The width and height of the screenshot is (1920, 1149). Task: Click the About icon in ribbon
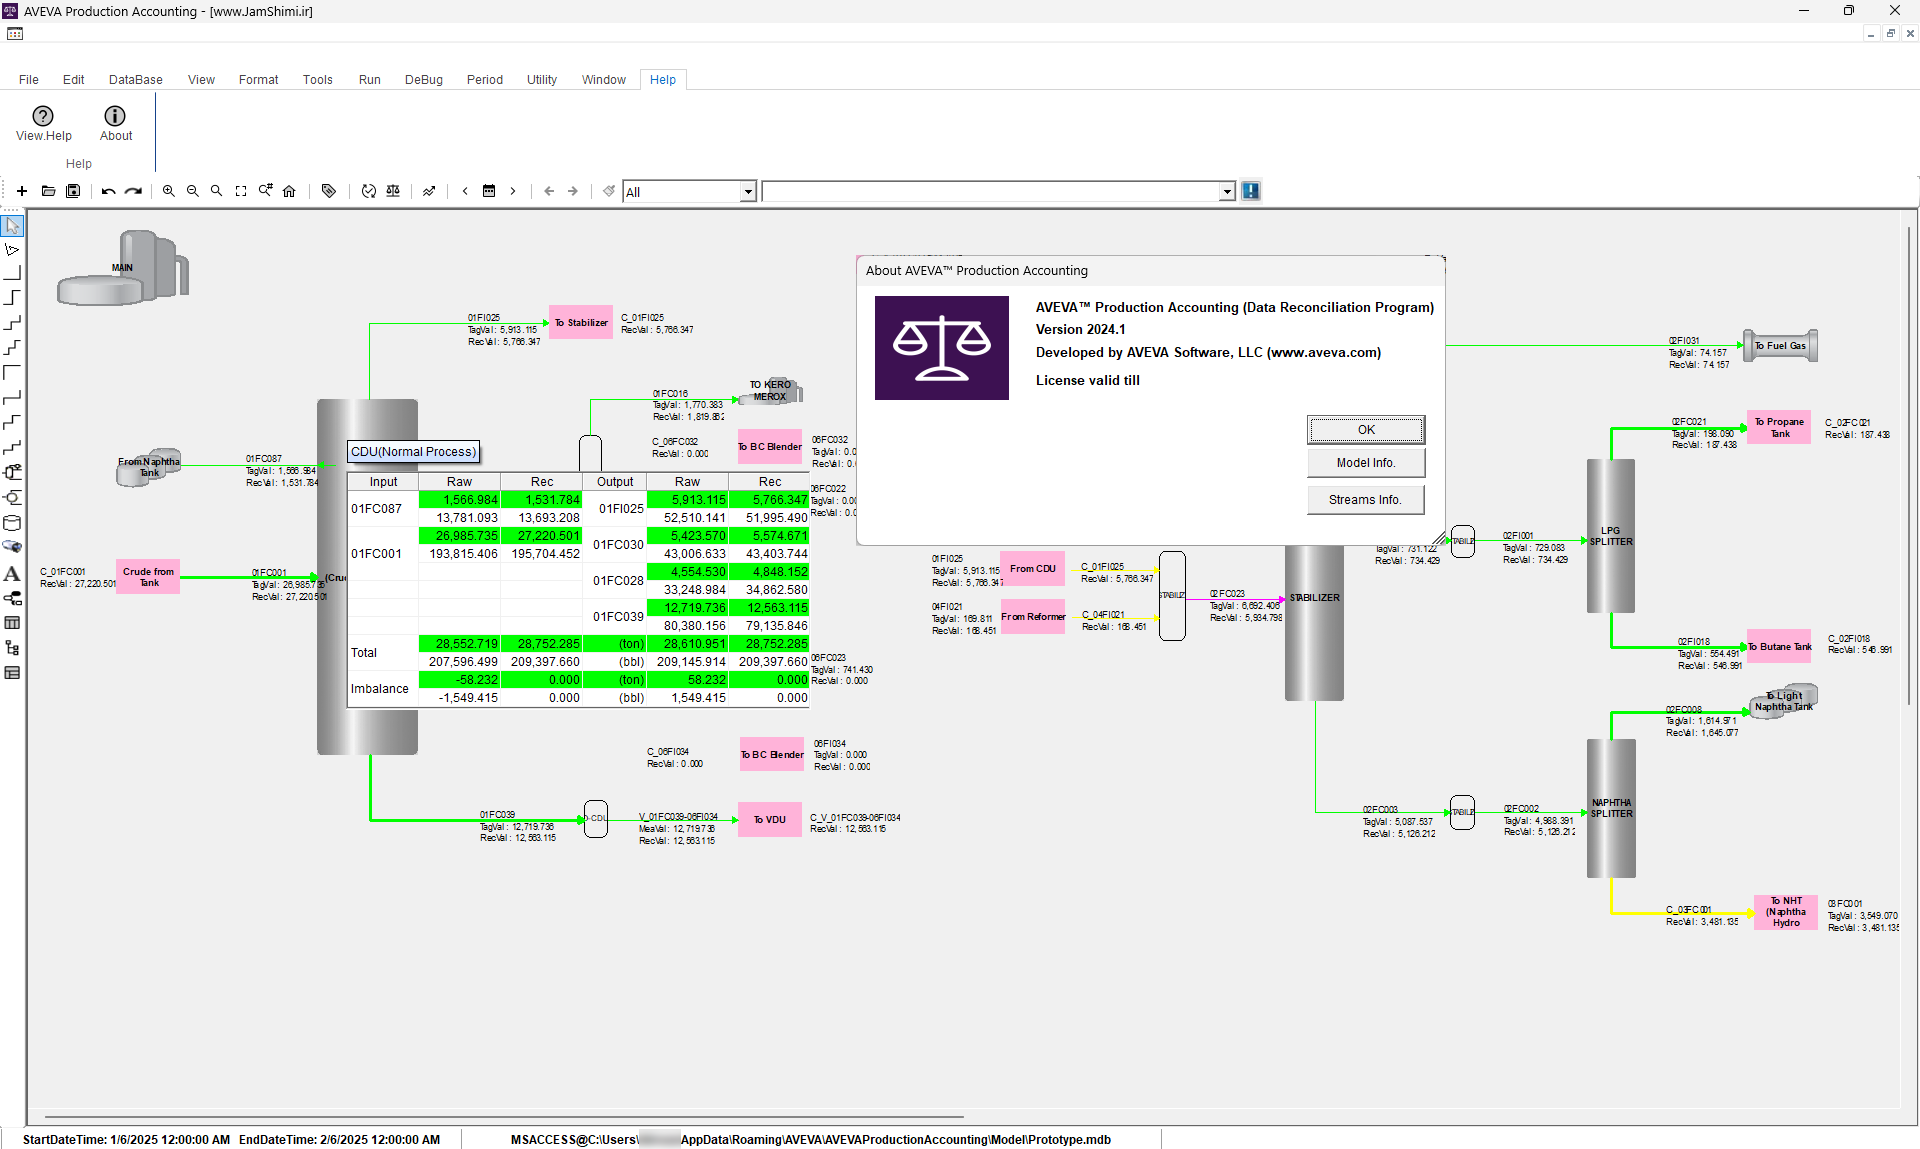[x=116, y=124]
